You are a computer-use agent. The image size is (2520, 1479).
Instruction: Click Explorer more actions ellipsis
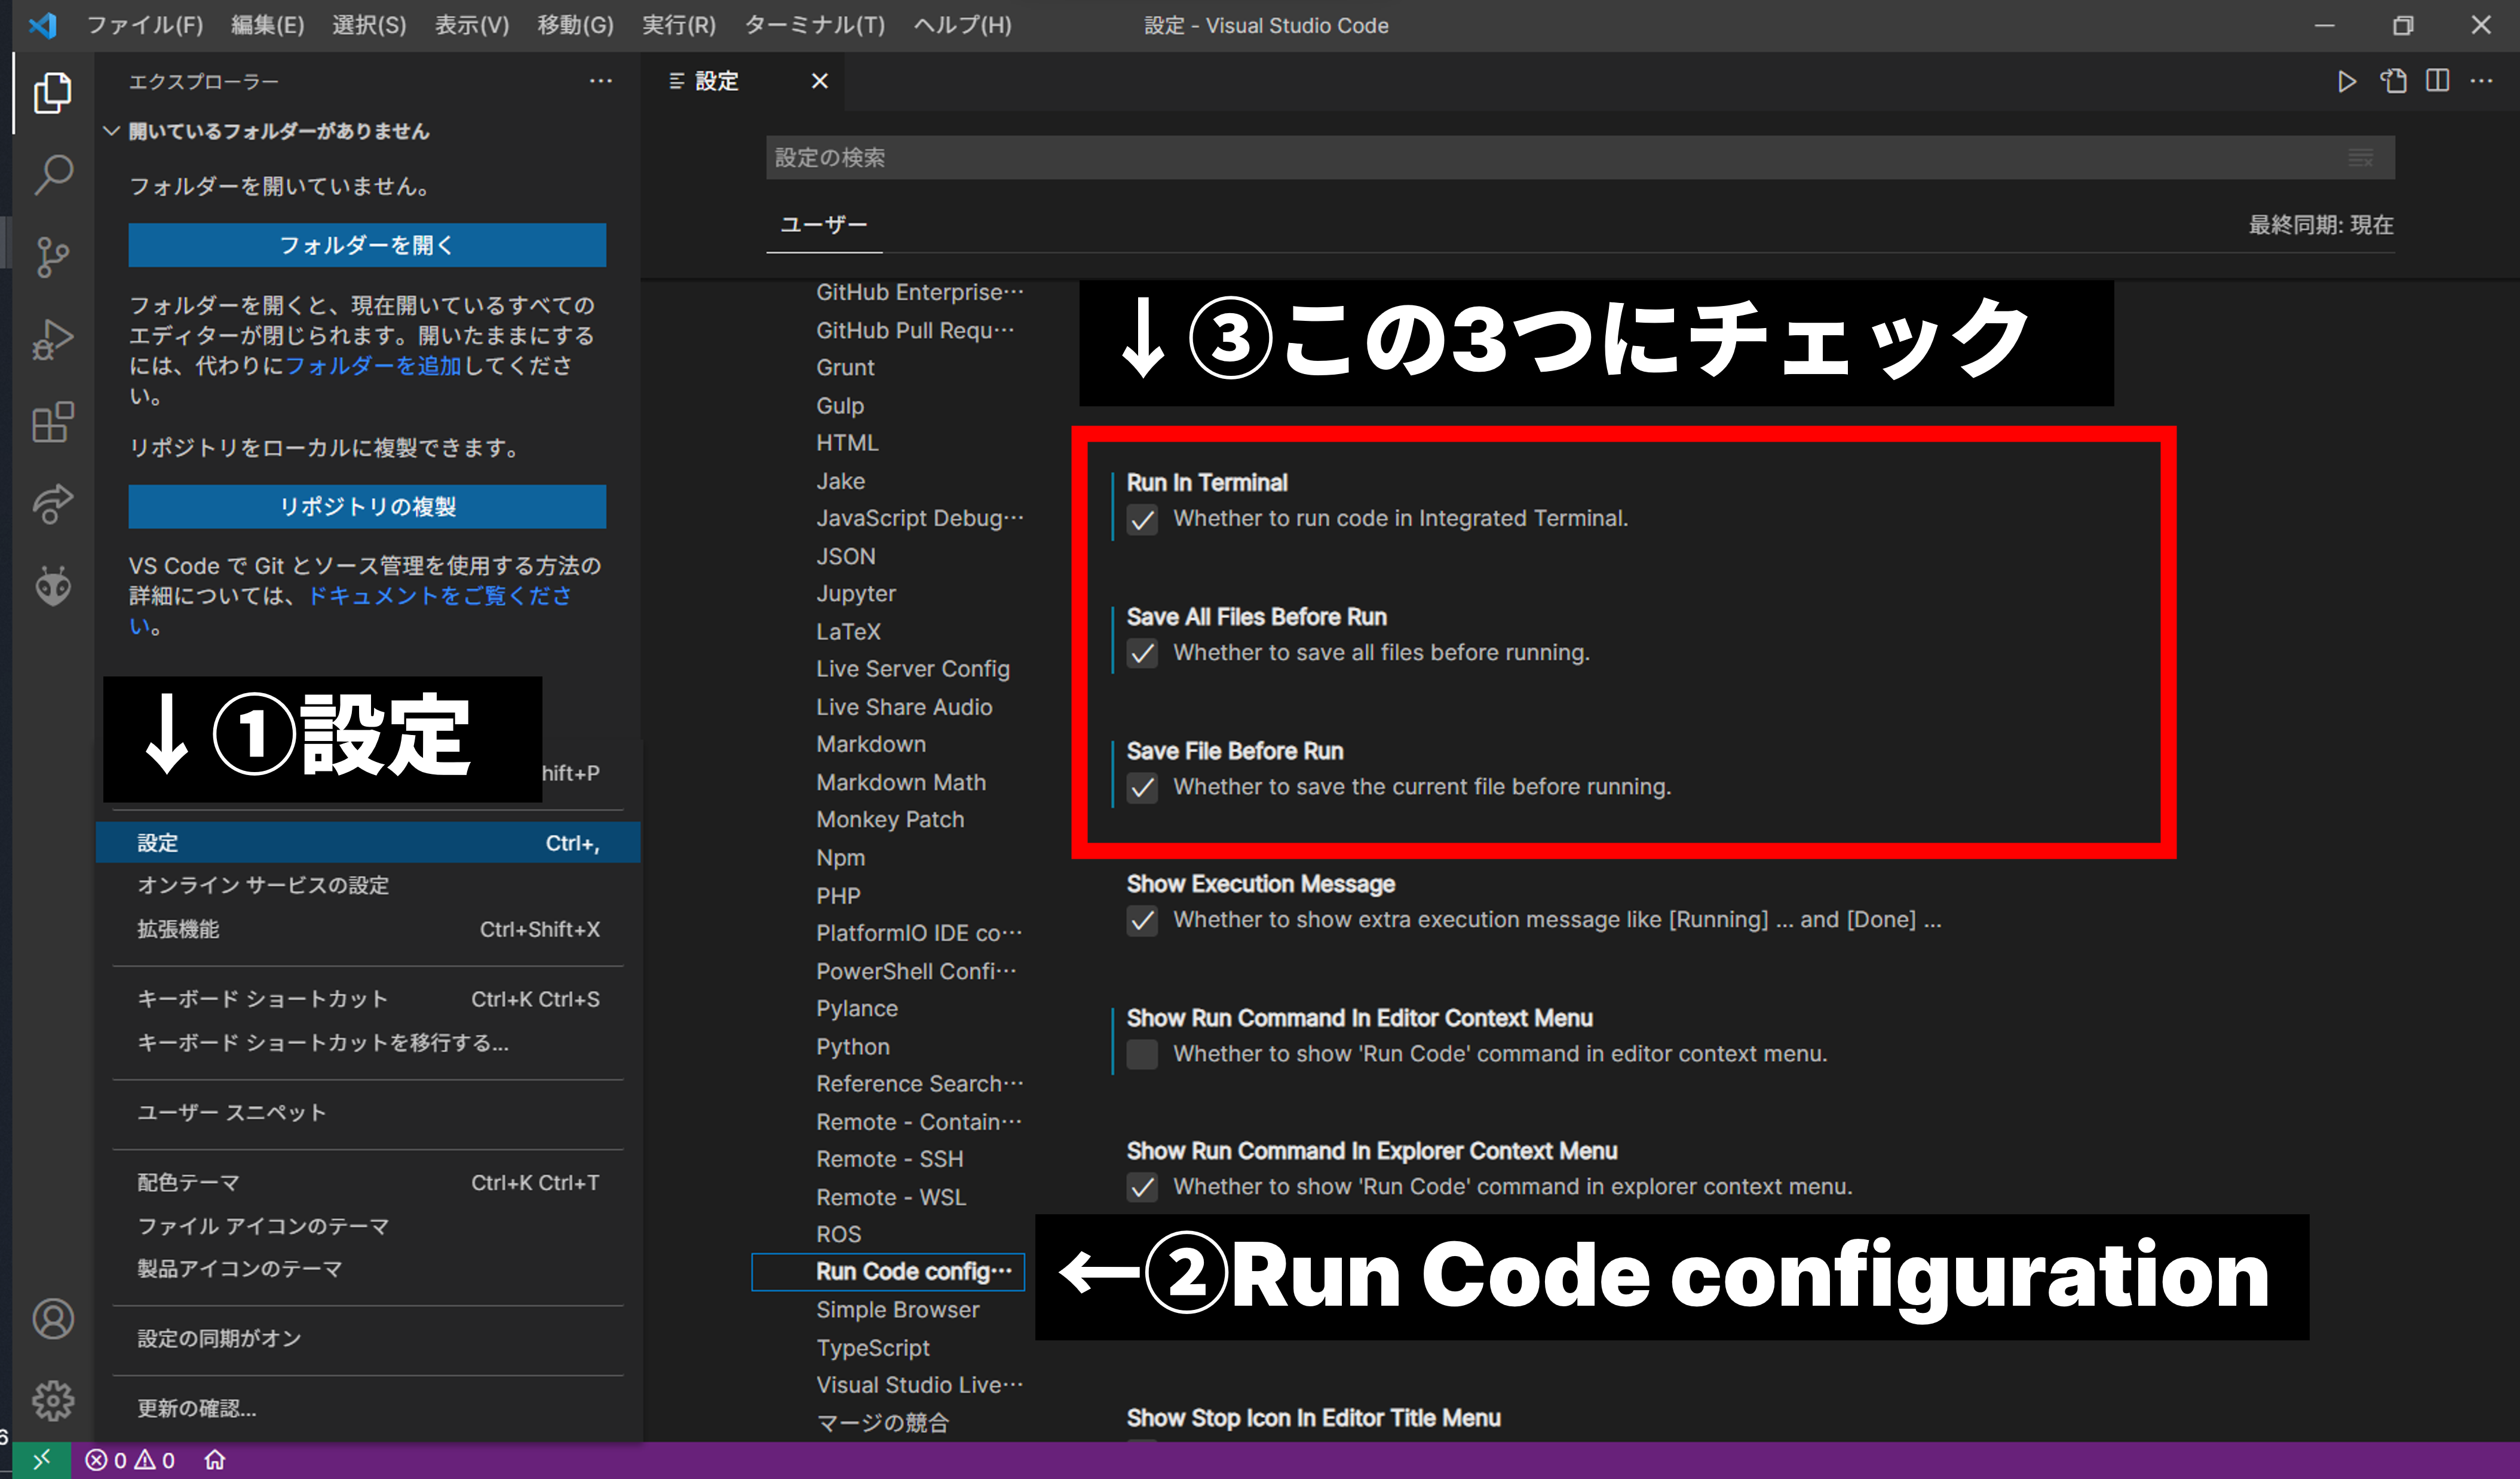tap(600, 81)
